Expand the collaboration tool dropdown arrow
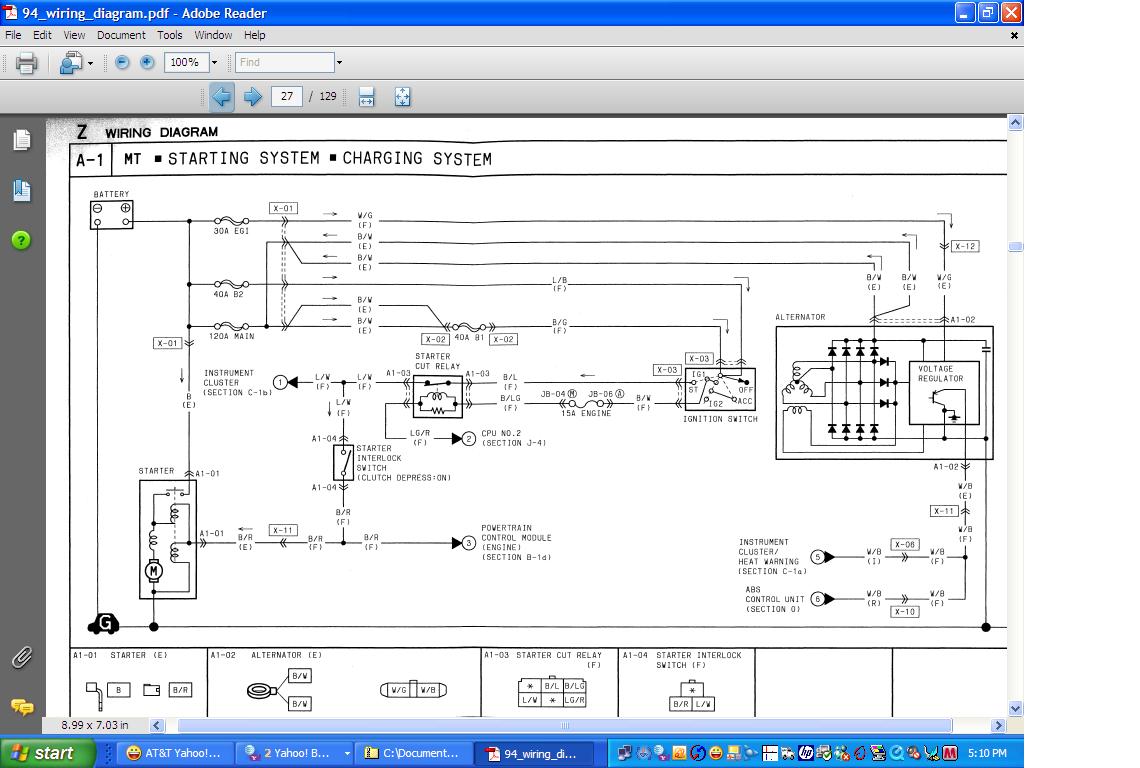The width and height of the screenshot is (1140, 768). tap(90, 63)
